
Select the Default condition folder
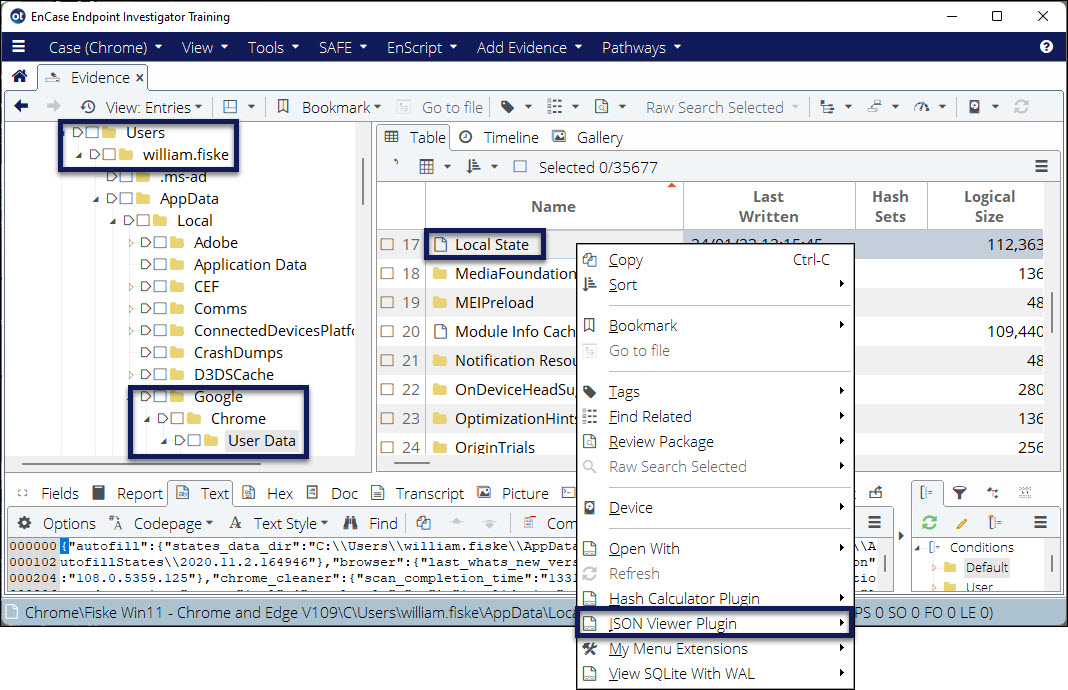pos(987,567)
